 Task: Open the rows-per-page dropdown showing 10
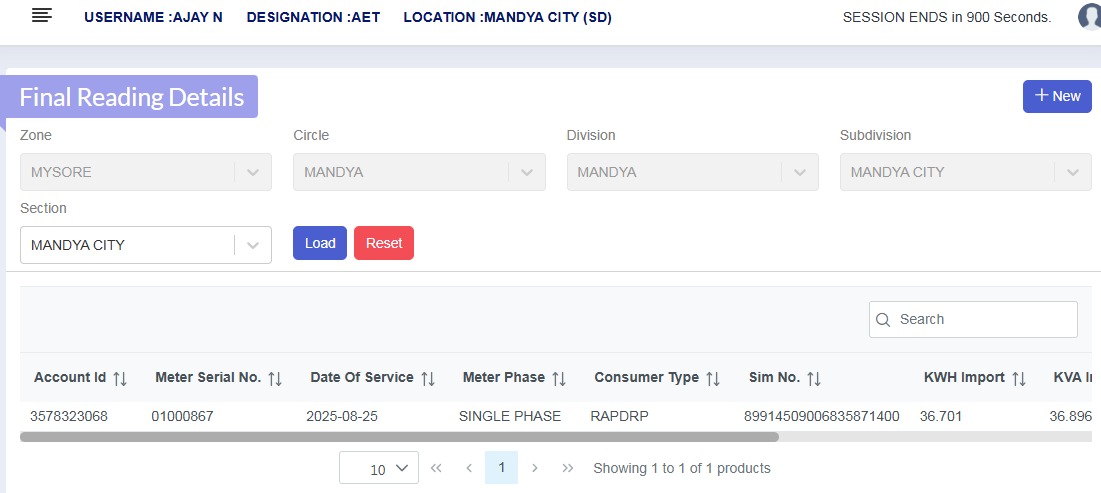379,468
